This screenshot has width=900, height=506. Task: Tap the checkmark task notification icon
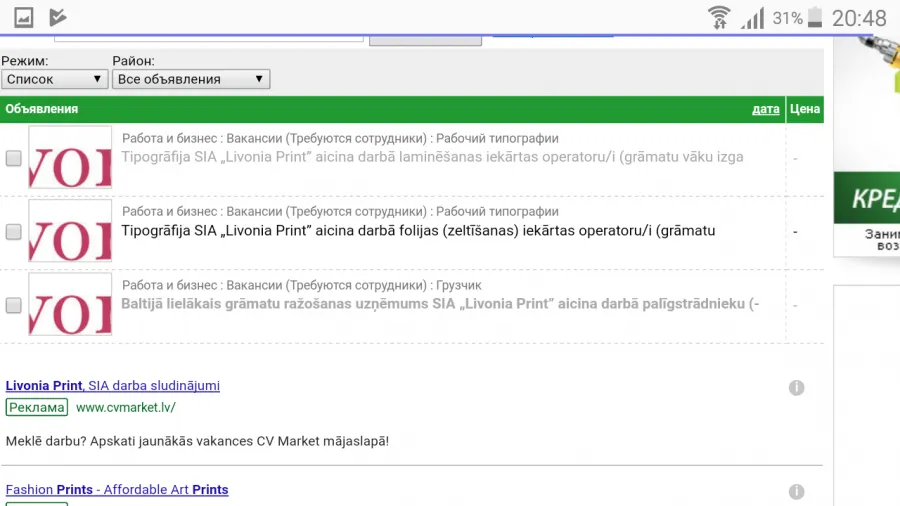(57, 18)
